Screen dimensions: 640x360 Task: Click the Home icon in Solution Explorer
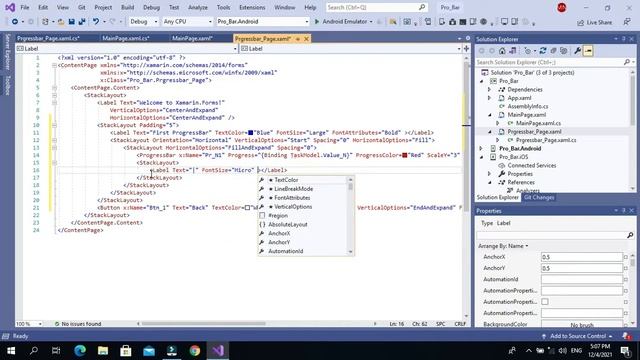[502, 51]
